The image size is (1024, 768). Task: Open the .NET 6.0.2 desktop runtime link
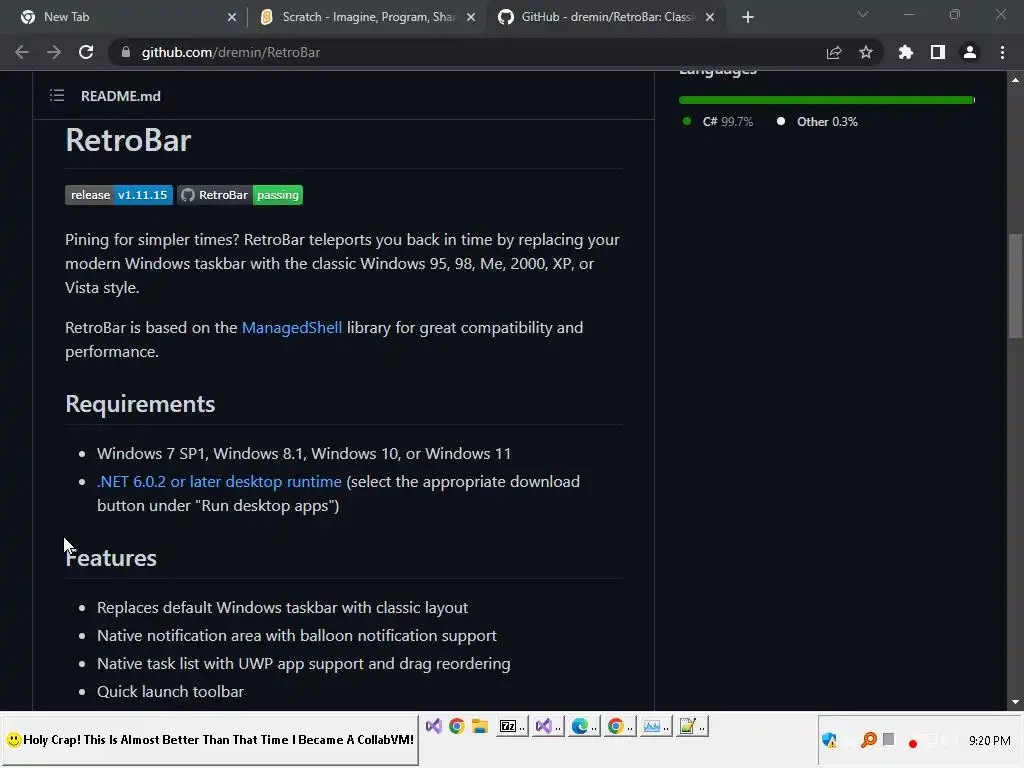coord(219,481)
